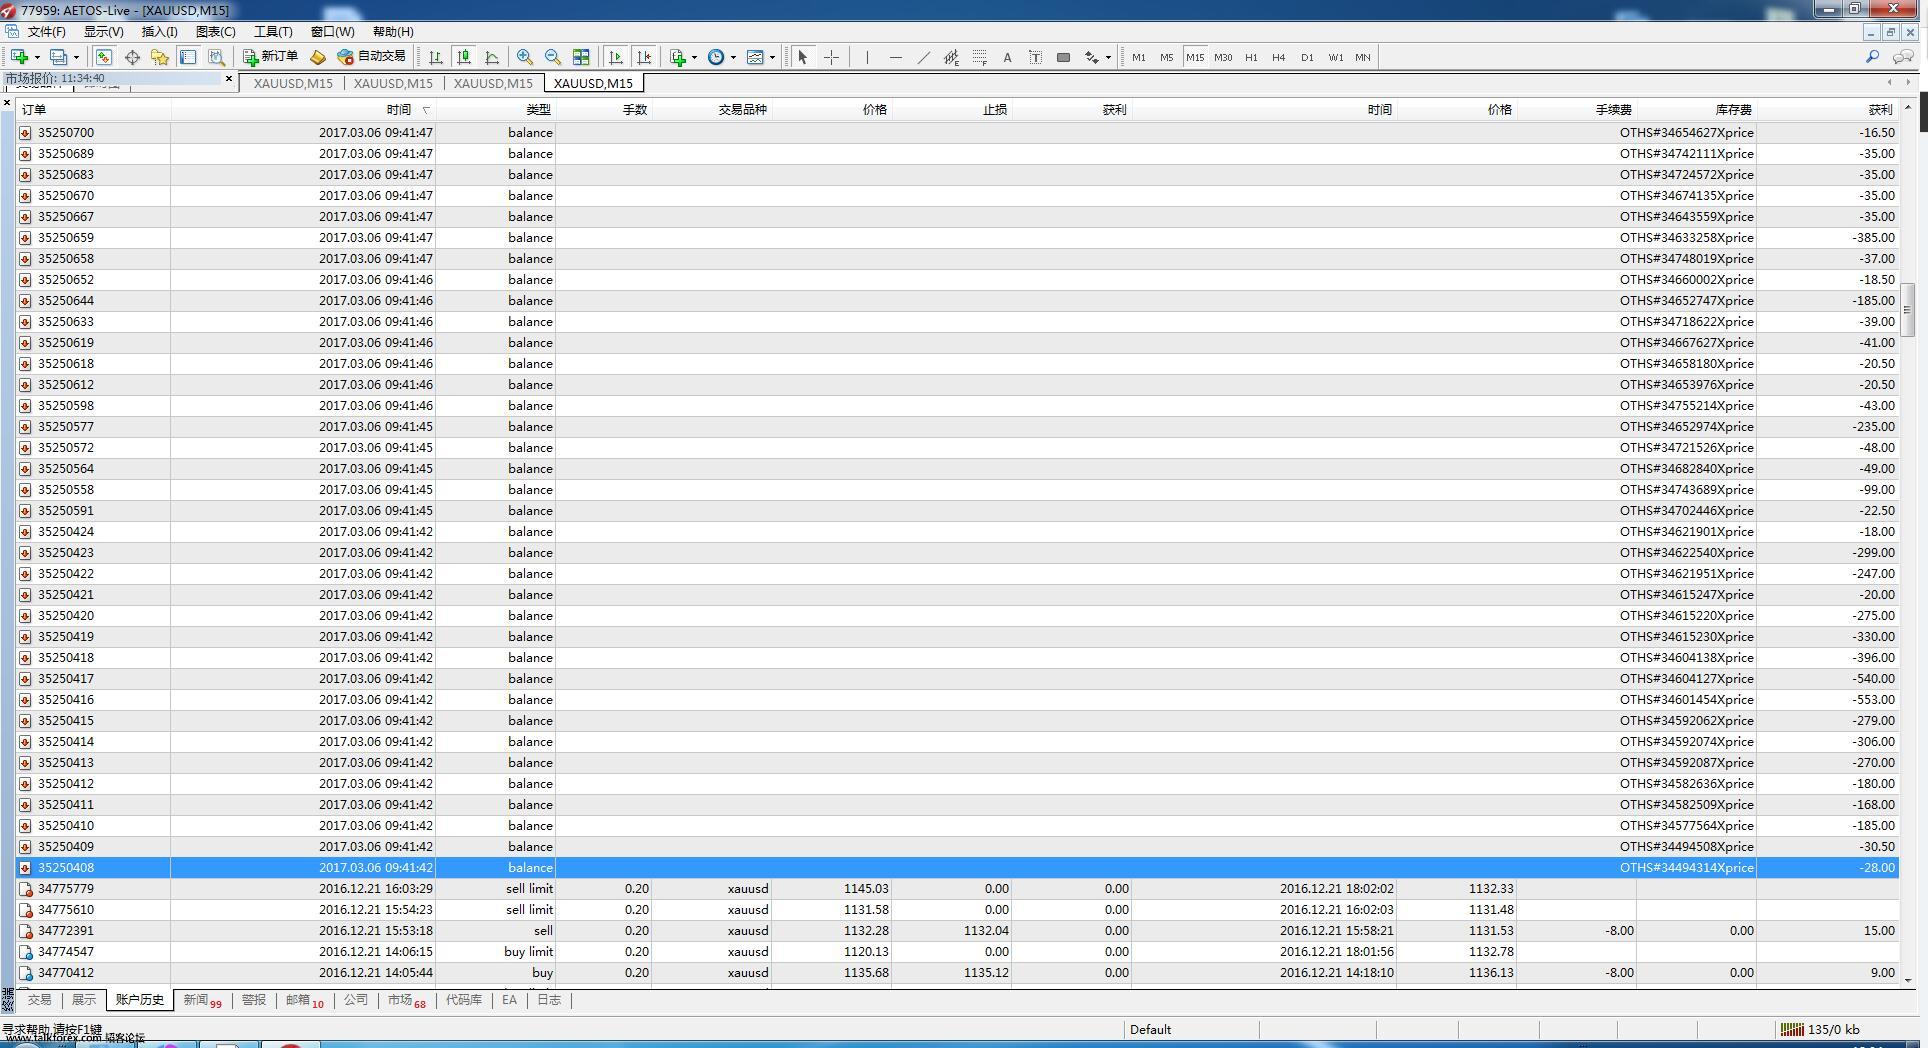
Task: Toggle Candlesticks chart display mode
Action: point(464,57)
